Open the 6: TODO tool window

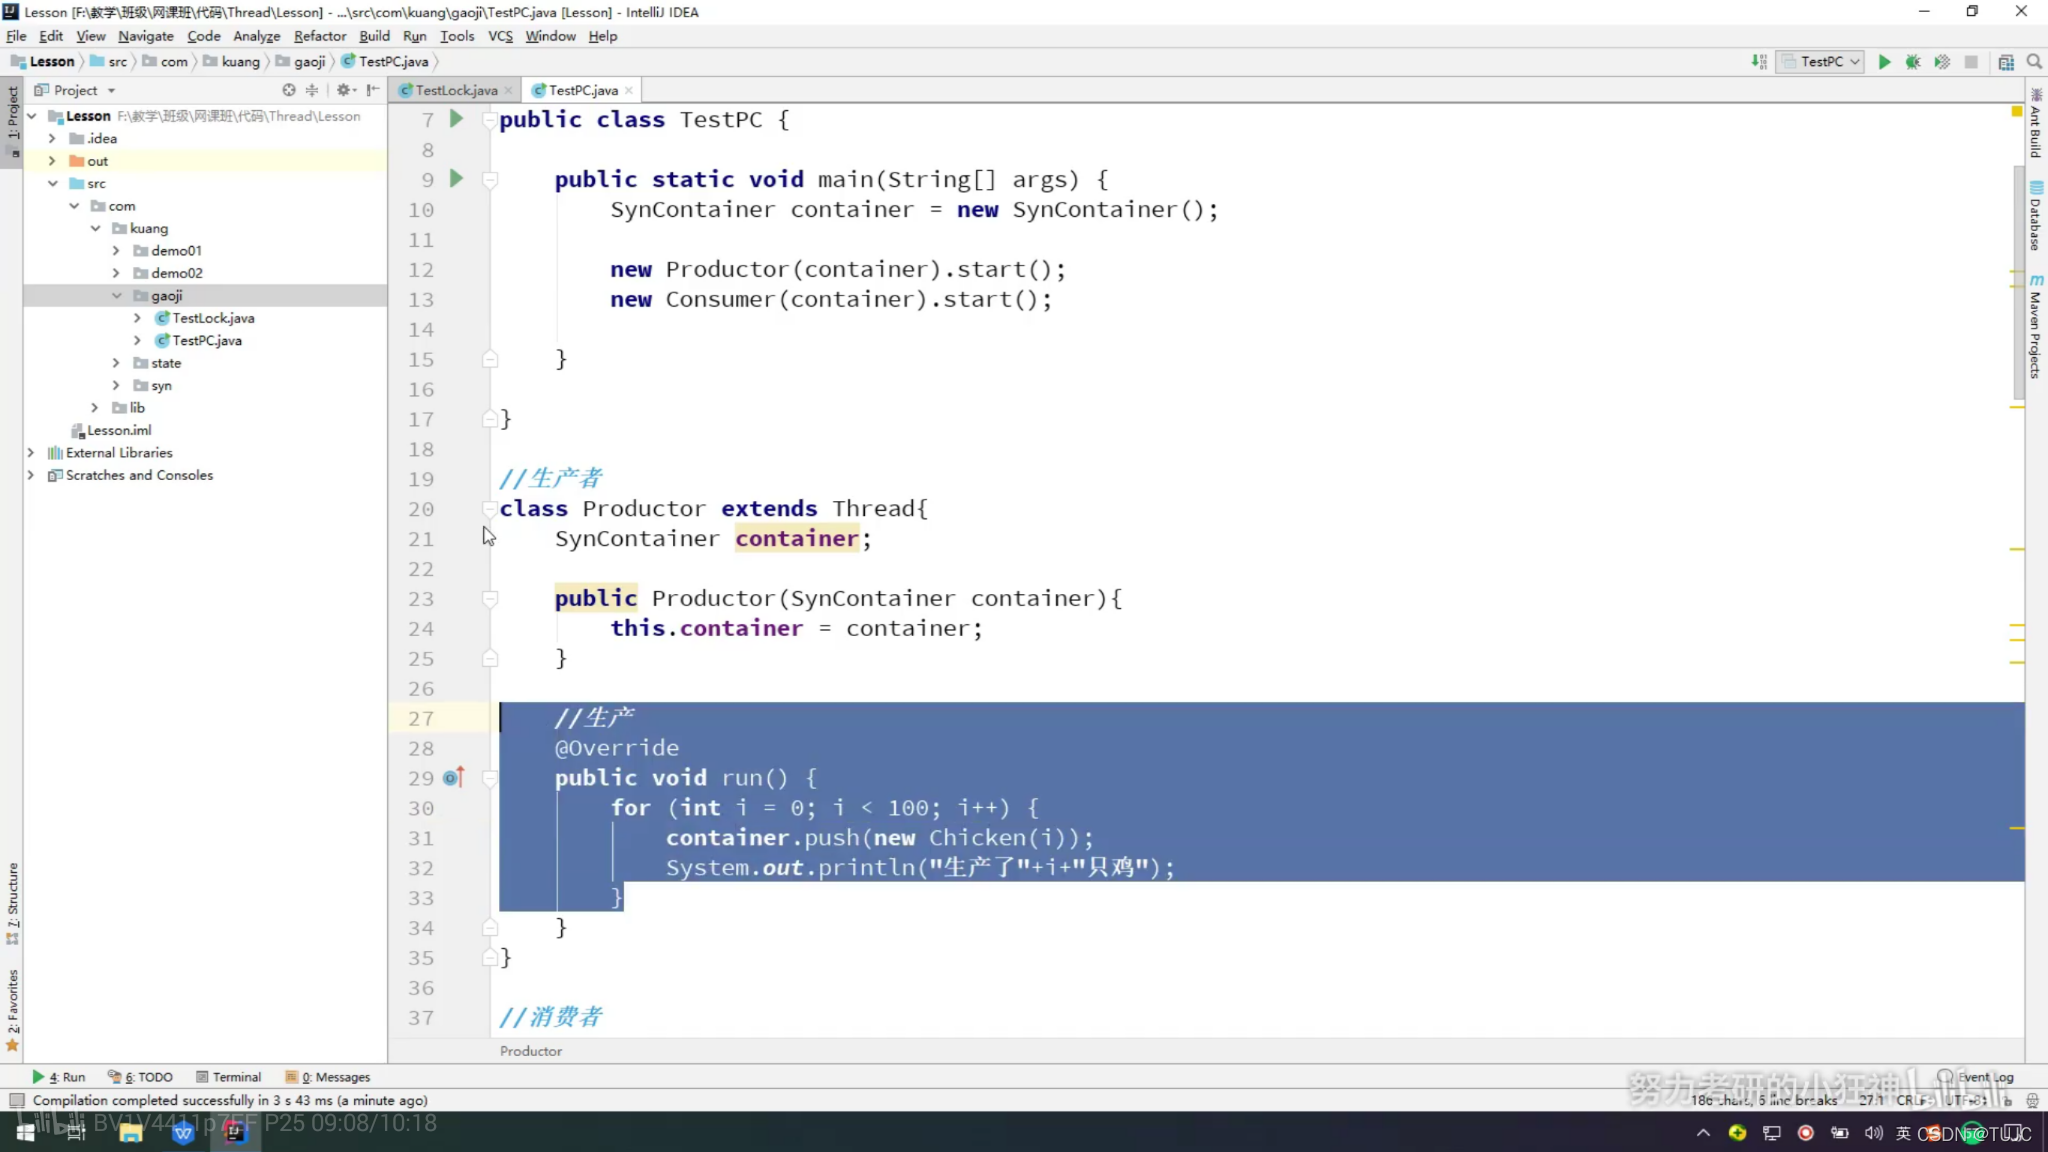coord(141,1077)
